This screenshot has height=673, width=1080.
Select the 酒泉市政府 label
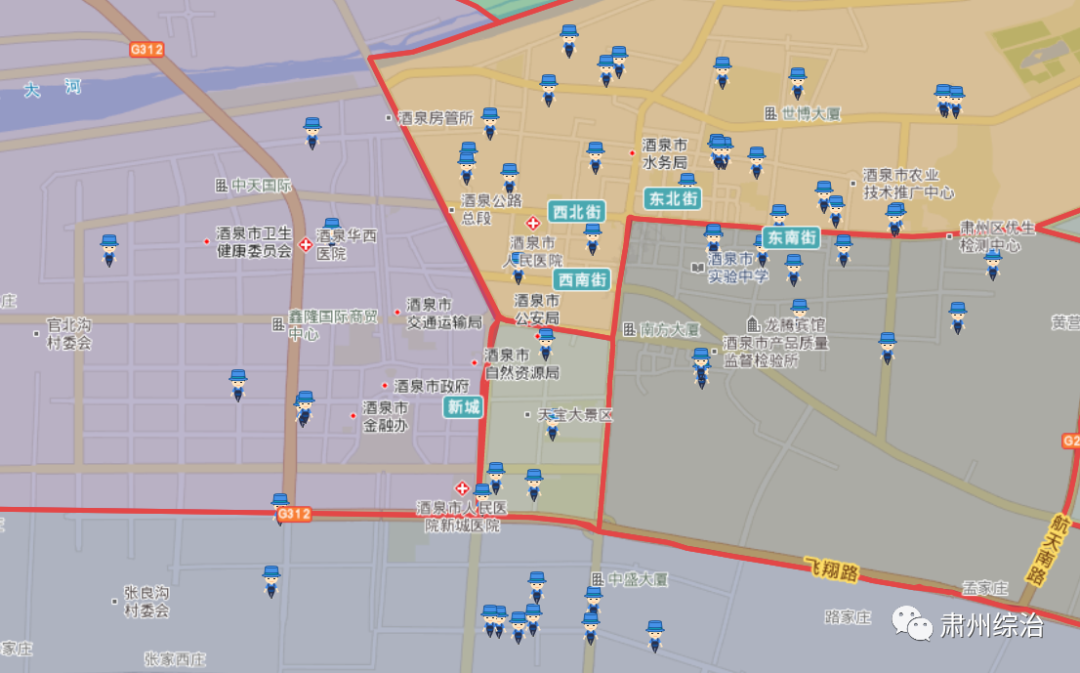click(431, 386)
